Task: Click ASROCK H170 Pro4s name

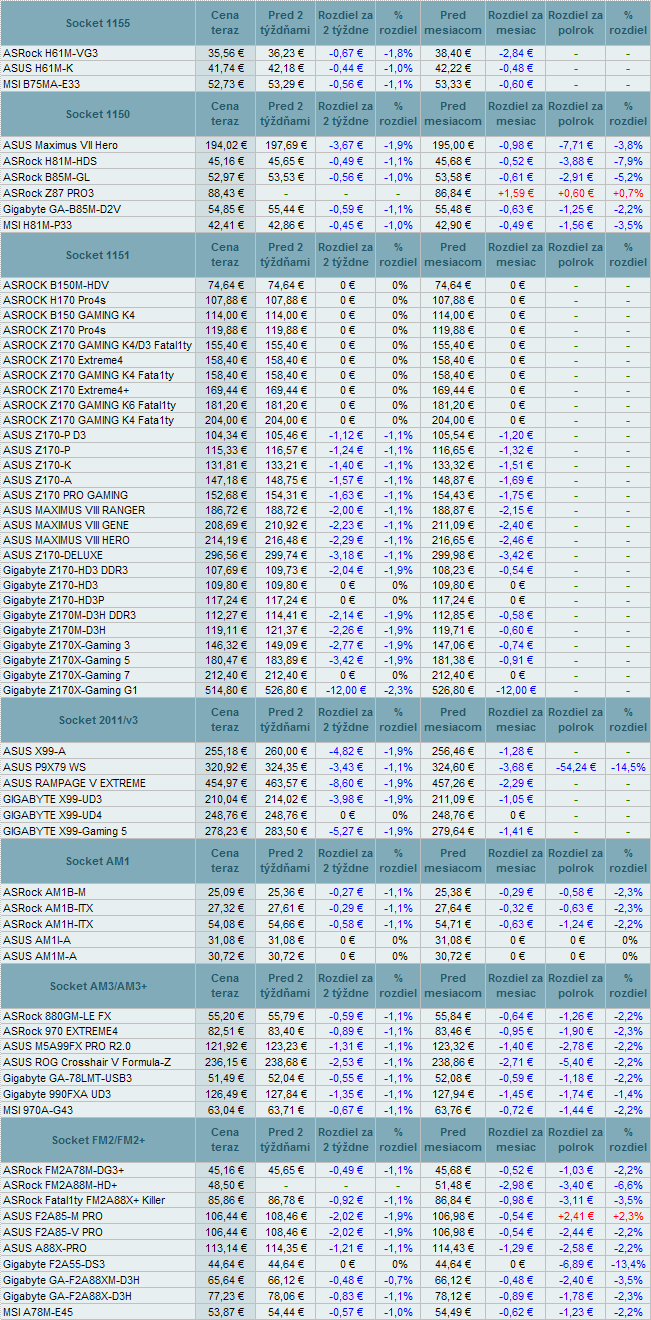Action: pos(54,300)
